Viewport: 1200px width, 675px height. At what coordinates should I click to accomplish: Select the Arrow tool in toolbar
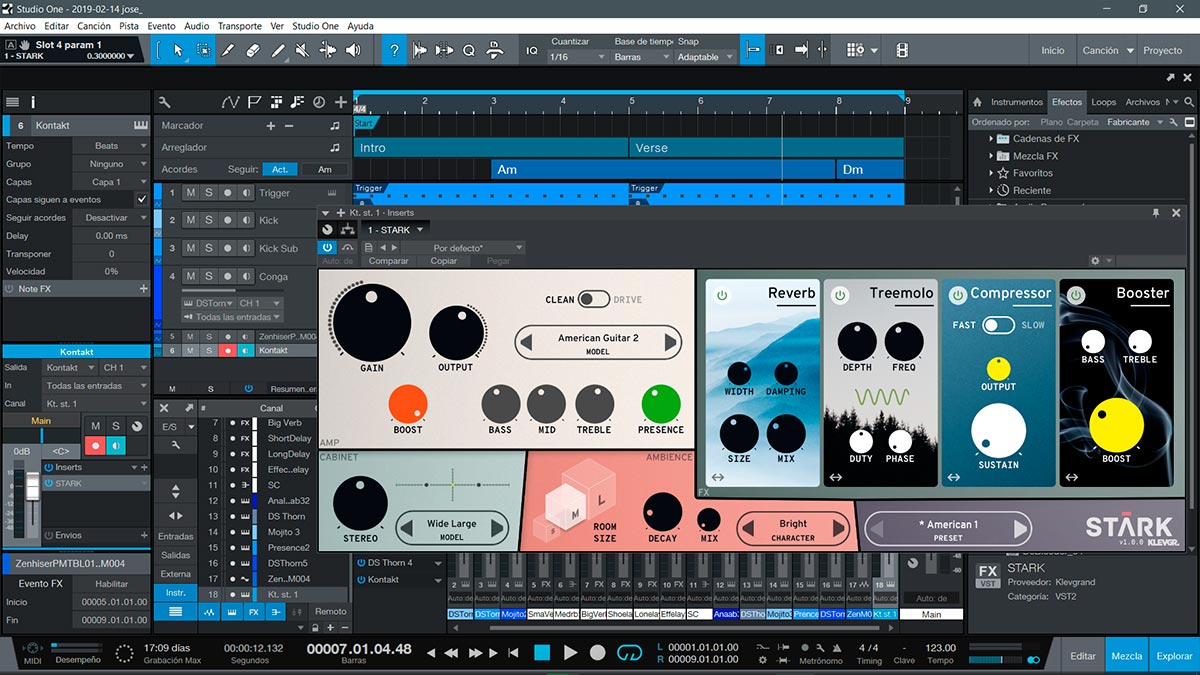point(178,49)
